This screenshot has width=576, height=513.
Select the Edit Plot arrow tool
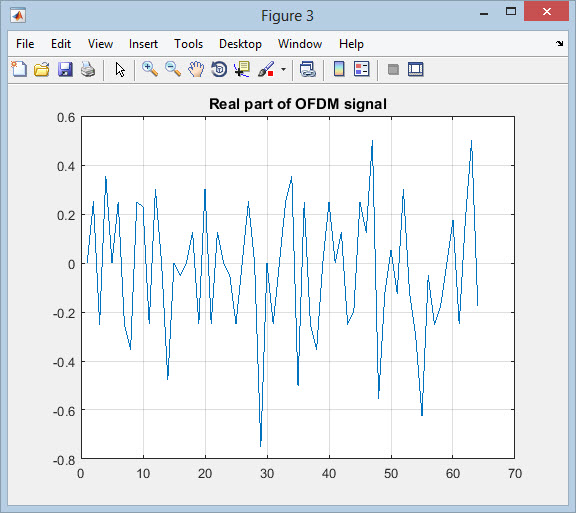click(x=120, y=69)
